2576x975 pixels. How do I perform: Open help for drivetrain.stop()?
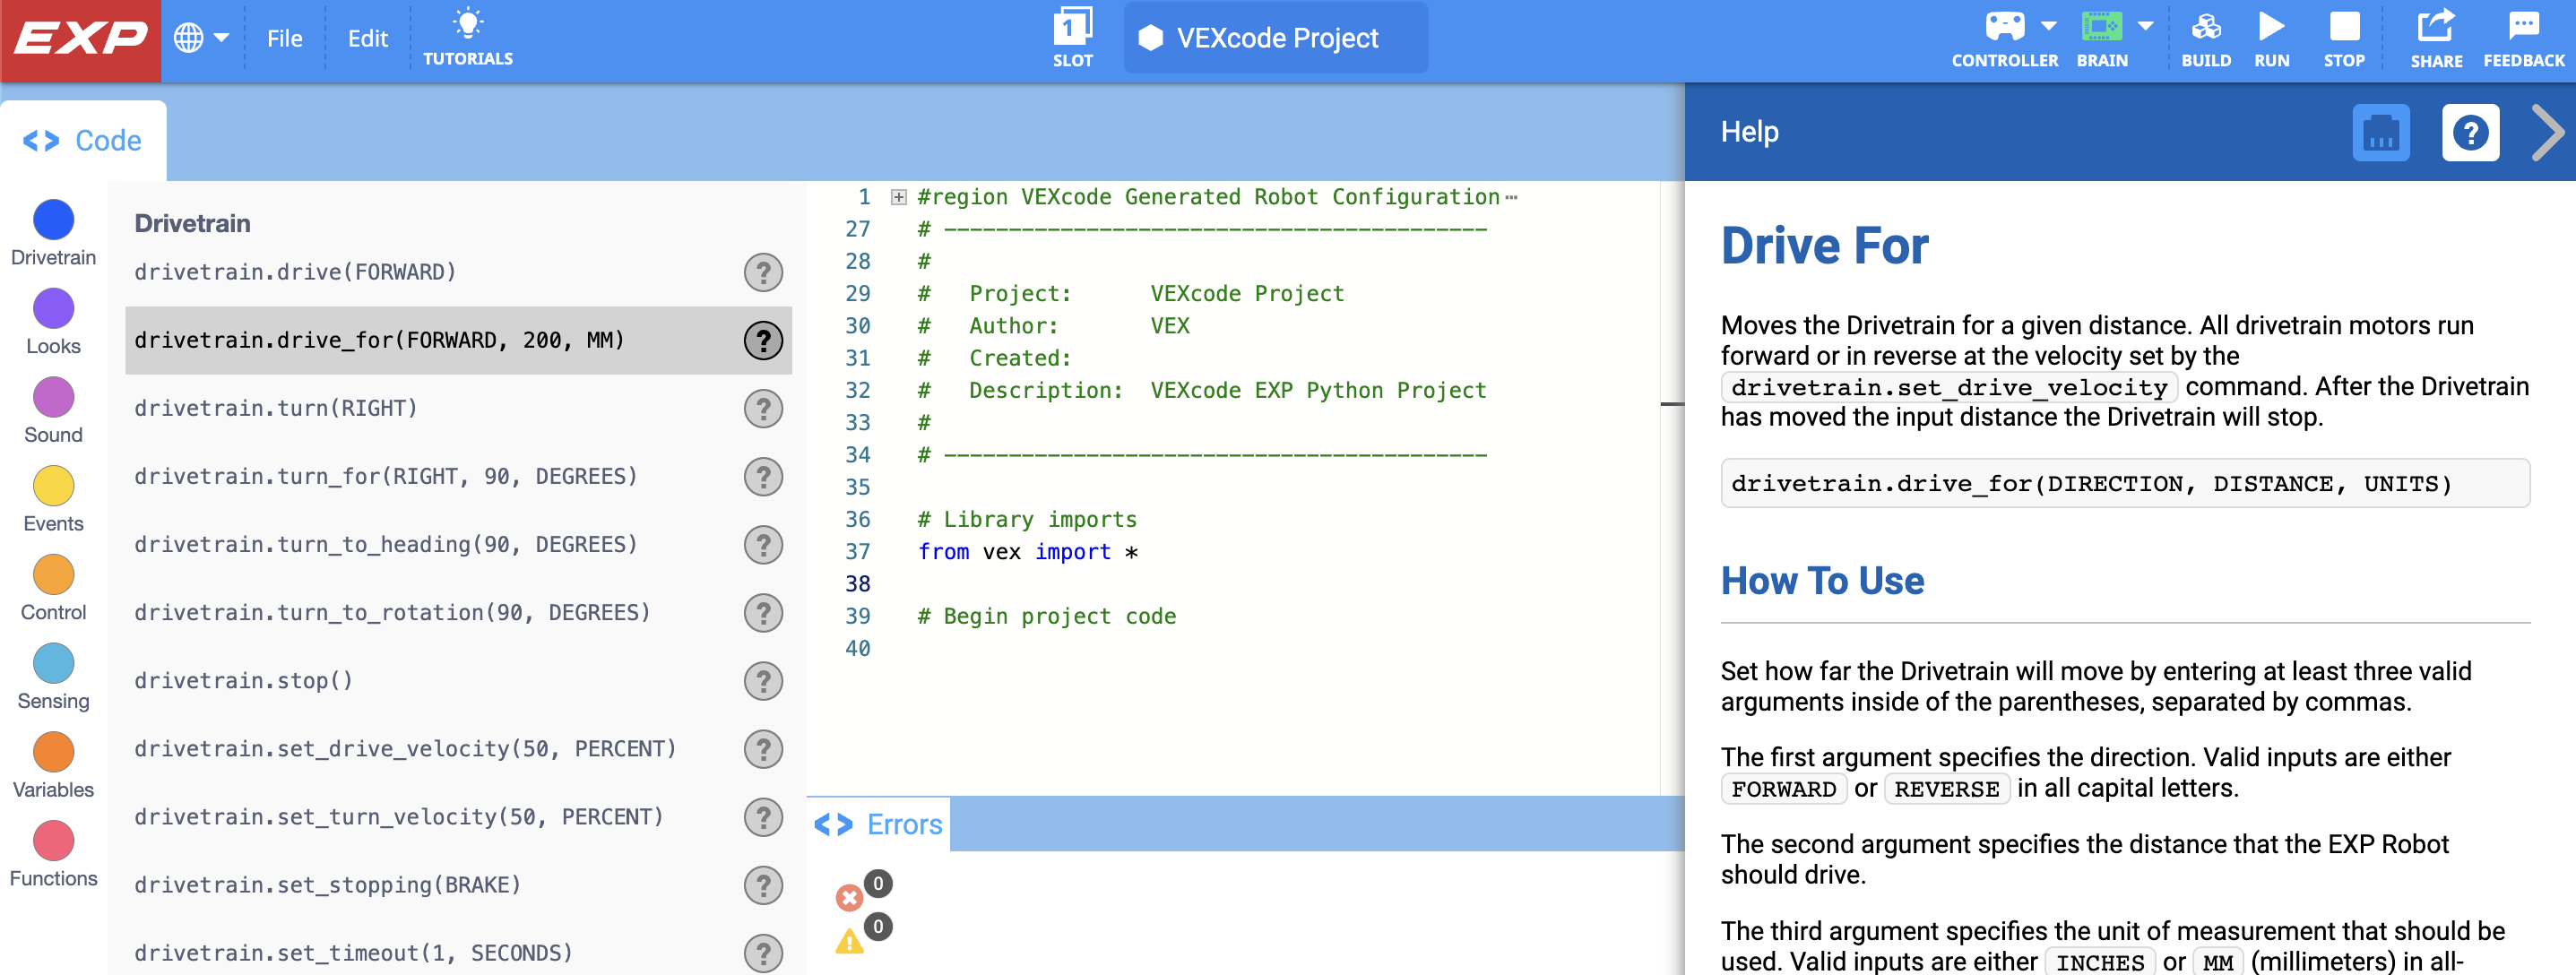click(x=763, y=681)
